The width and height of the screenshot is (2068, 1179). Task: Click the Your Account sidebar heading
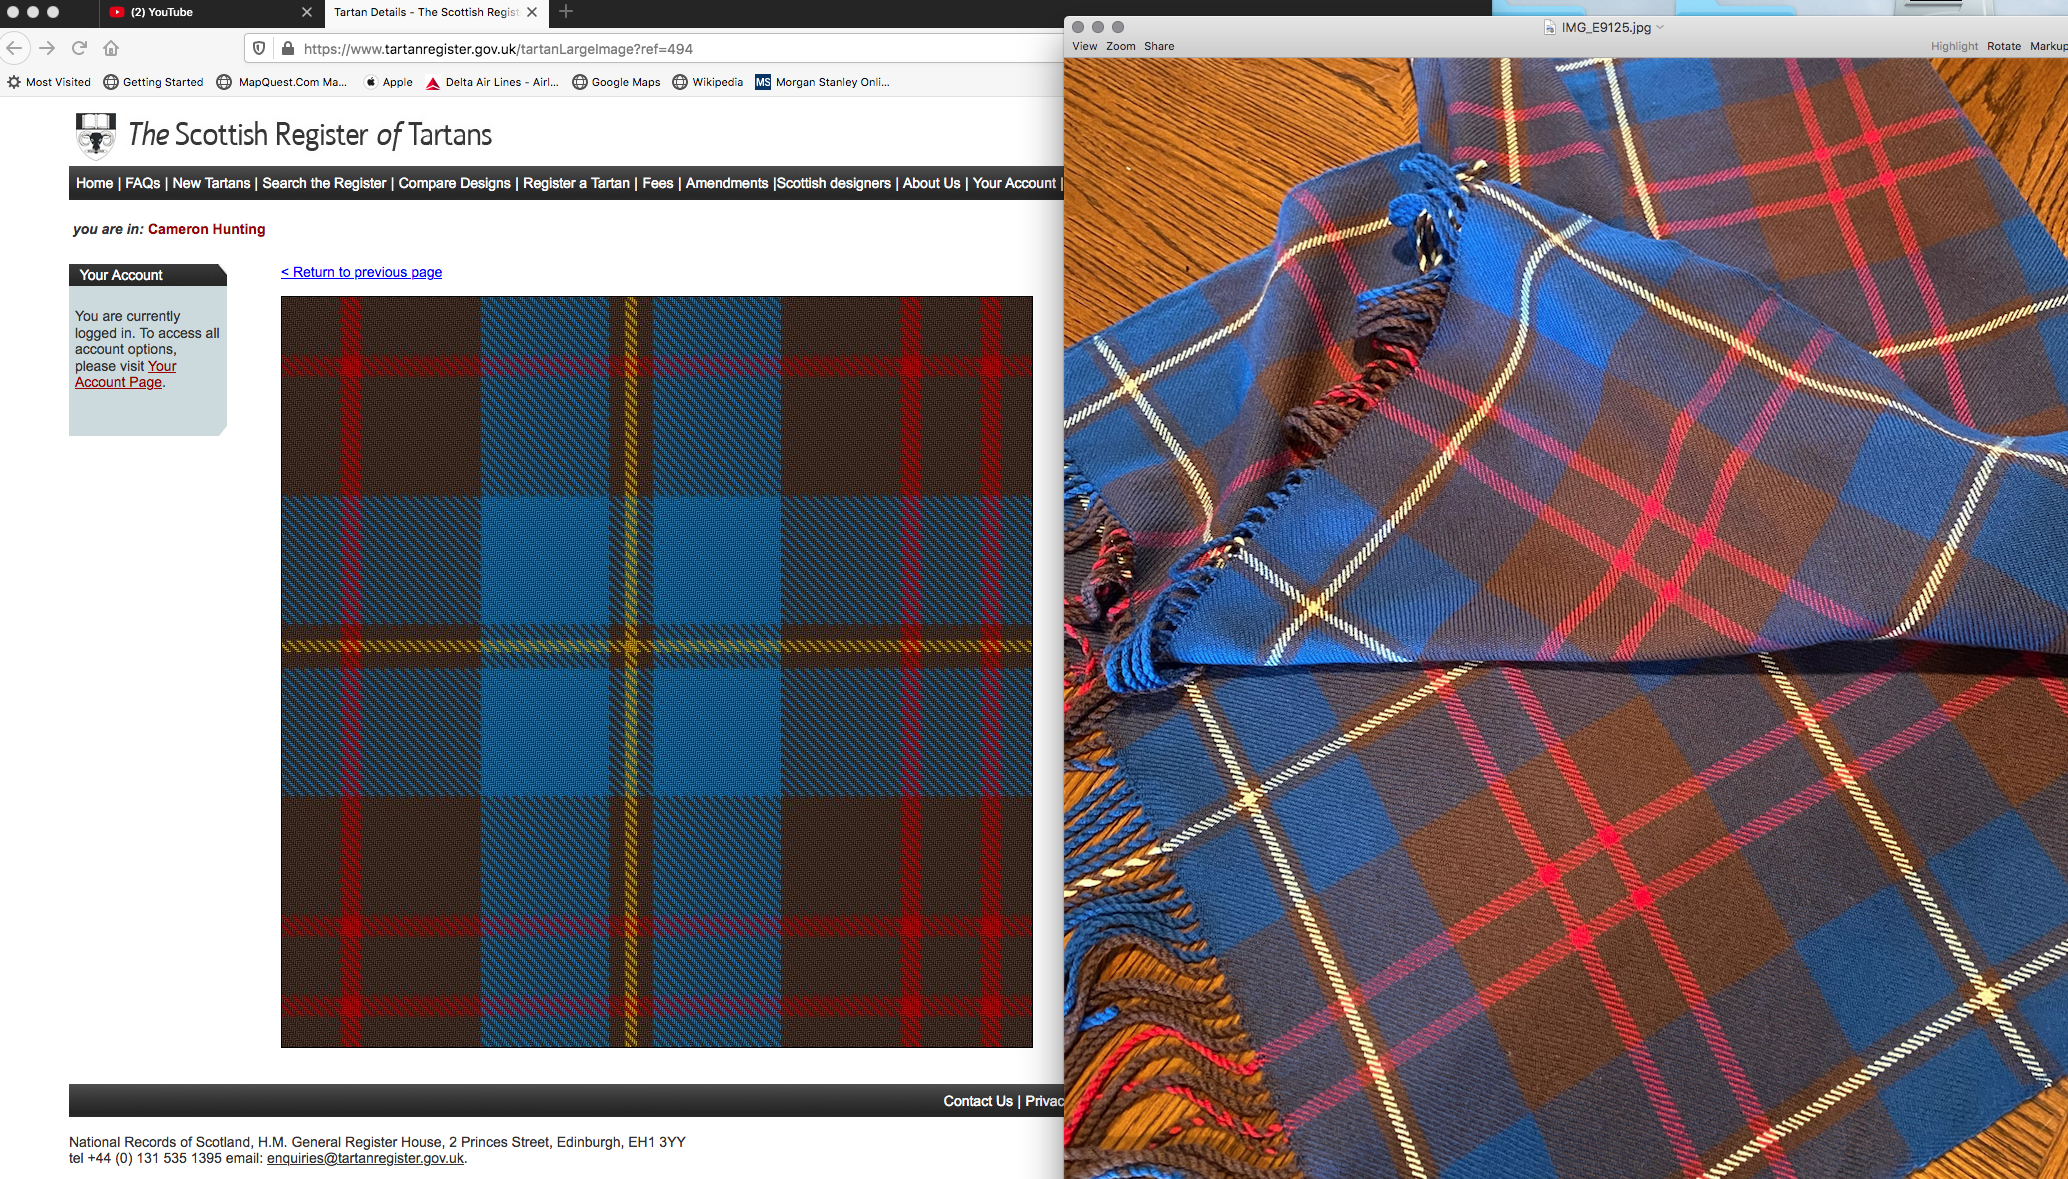(x=148, y=275)
